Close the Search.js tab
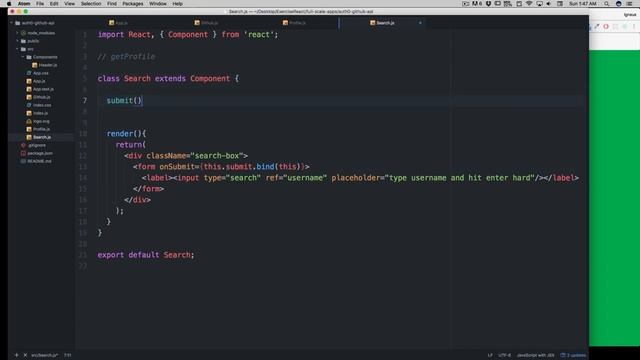640x360 pixels. click(420, 23)
